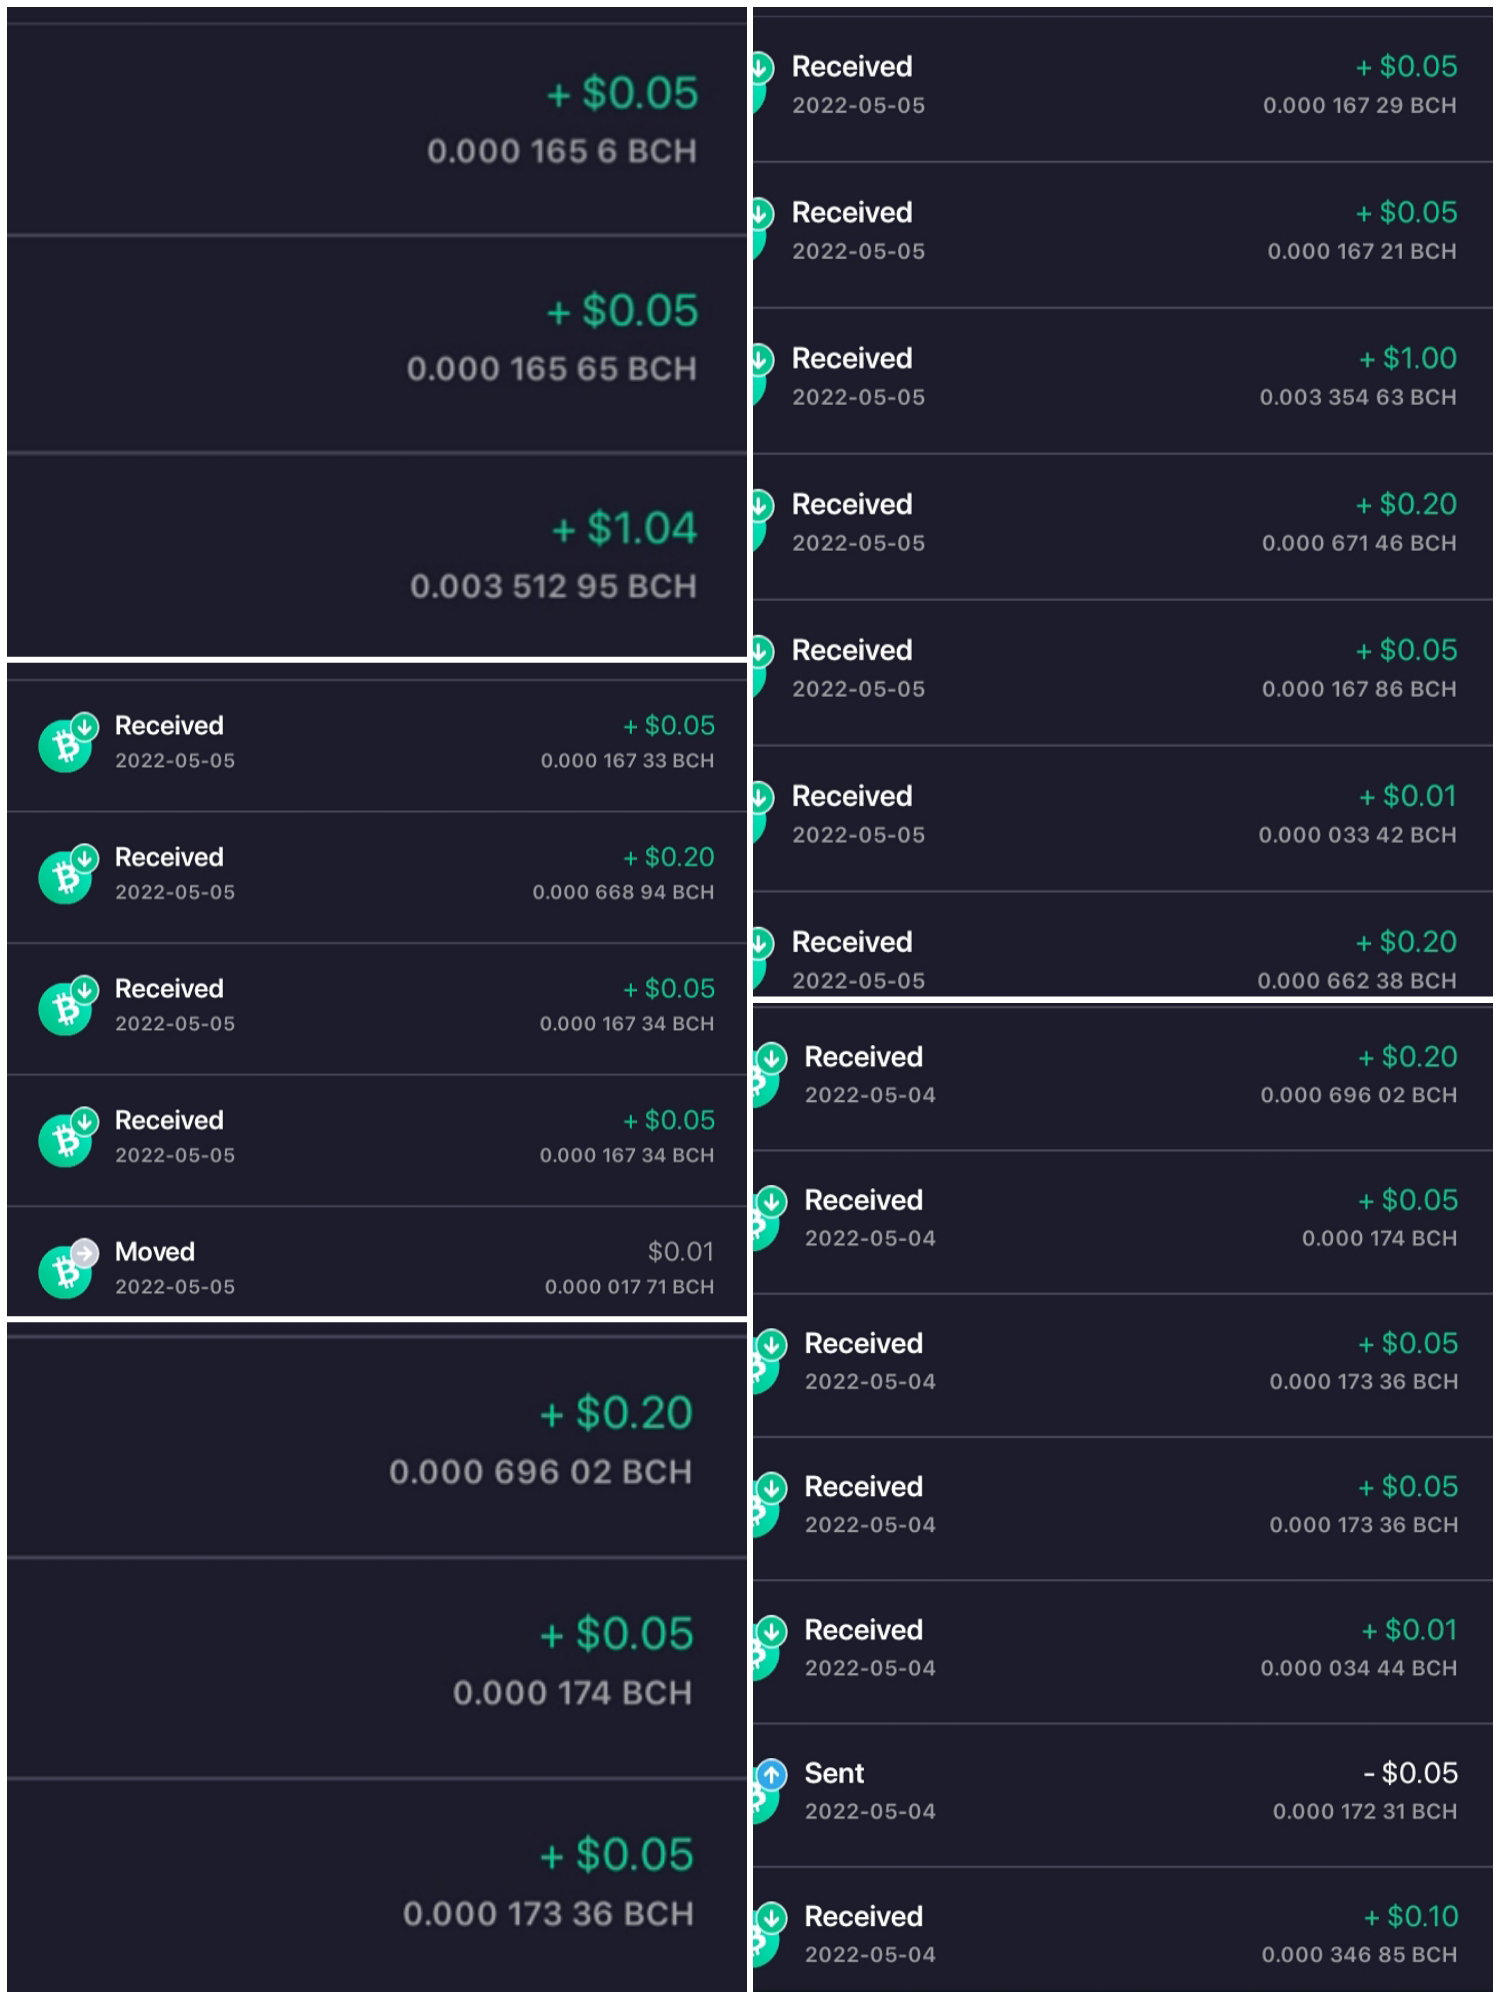This screenshot has width=1500, height=1999.
Task: Select the received 0.000 167 86 BCH row
Action: [1122, 673]
